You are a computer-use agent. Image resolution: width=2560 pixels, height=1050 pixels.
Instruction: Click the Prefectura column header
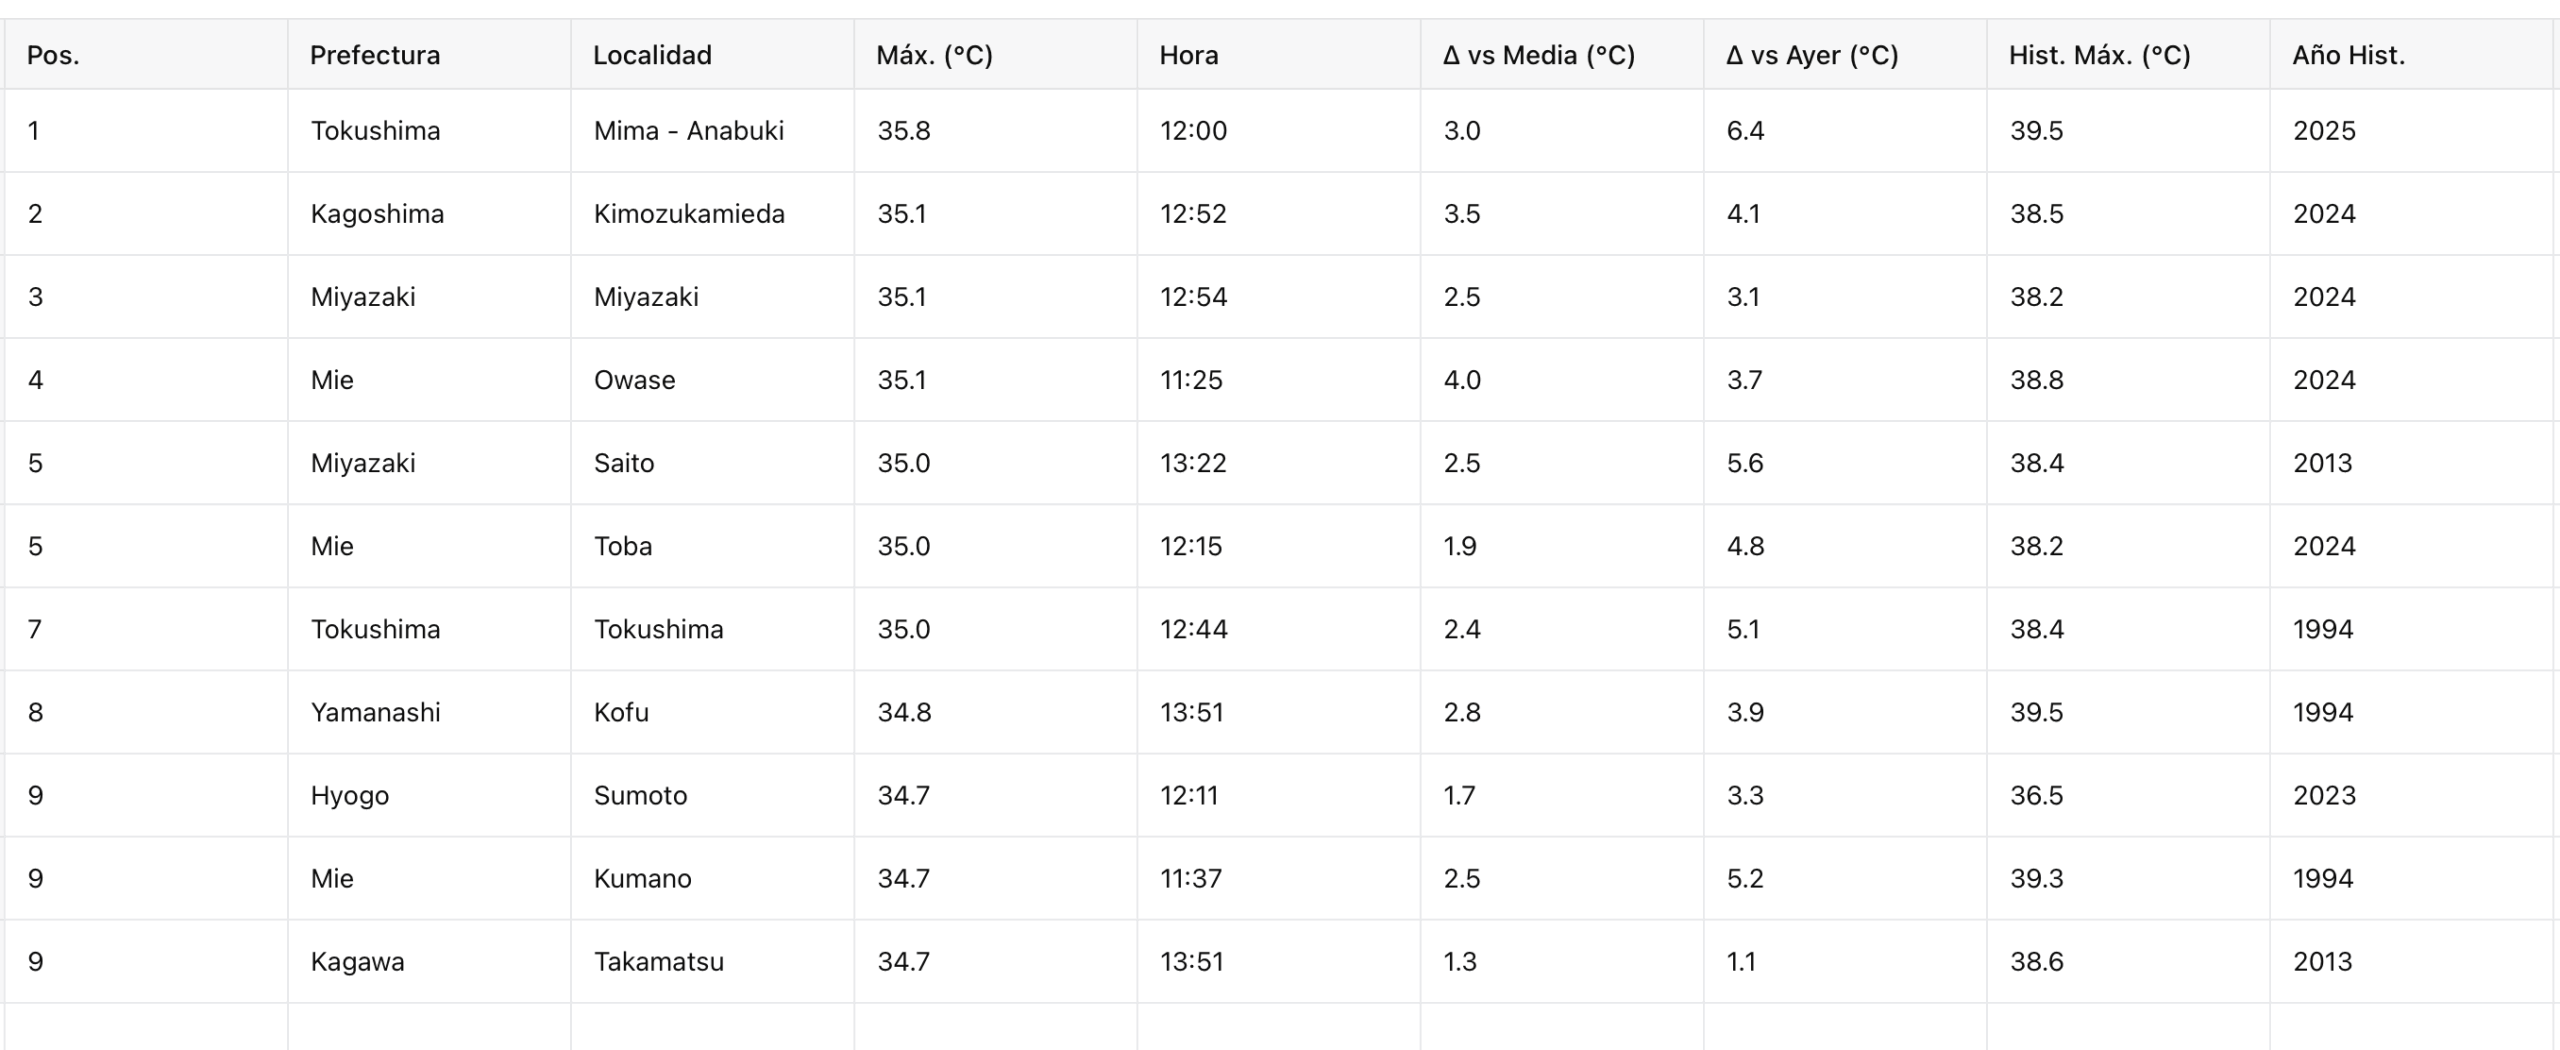(x=375, y=55)
